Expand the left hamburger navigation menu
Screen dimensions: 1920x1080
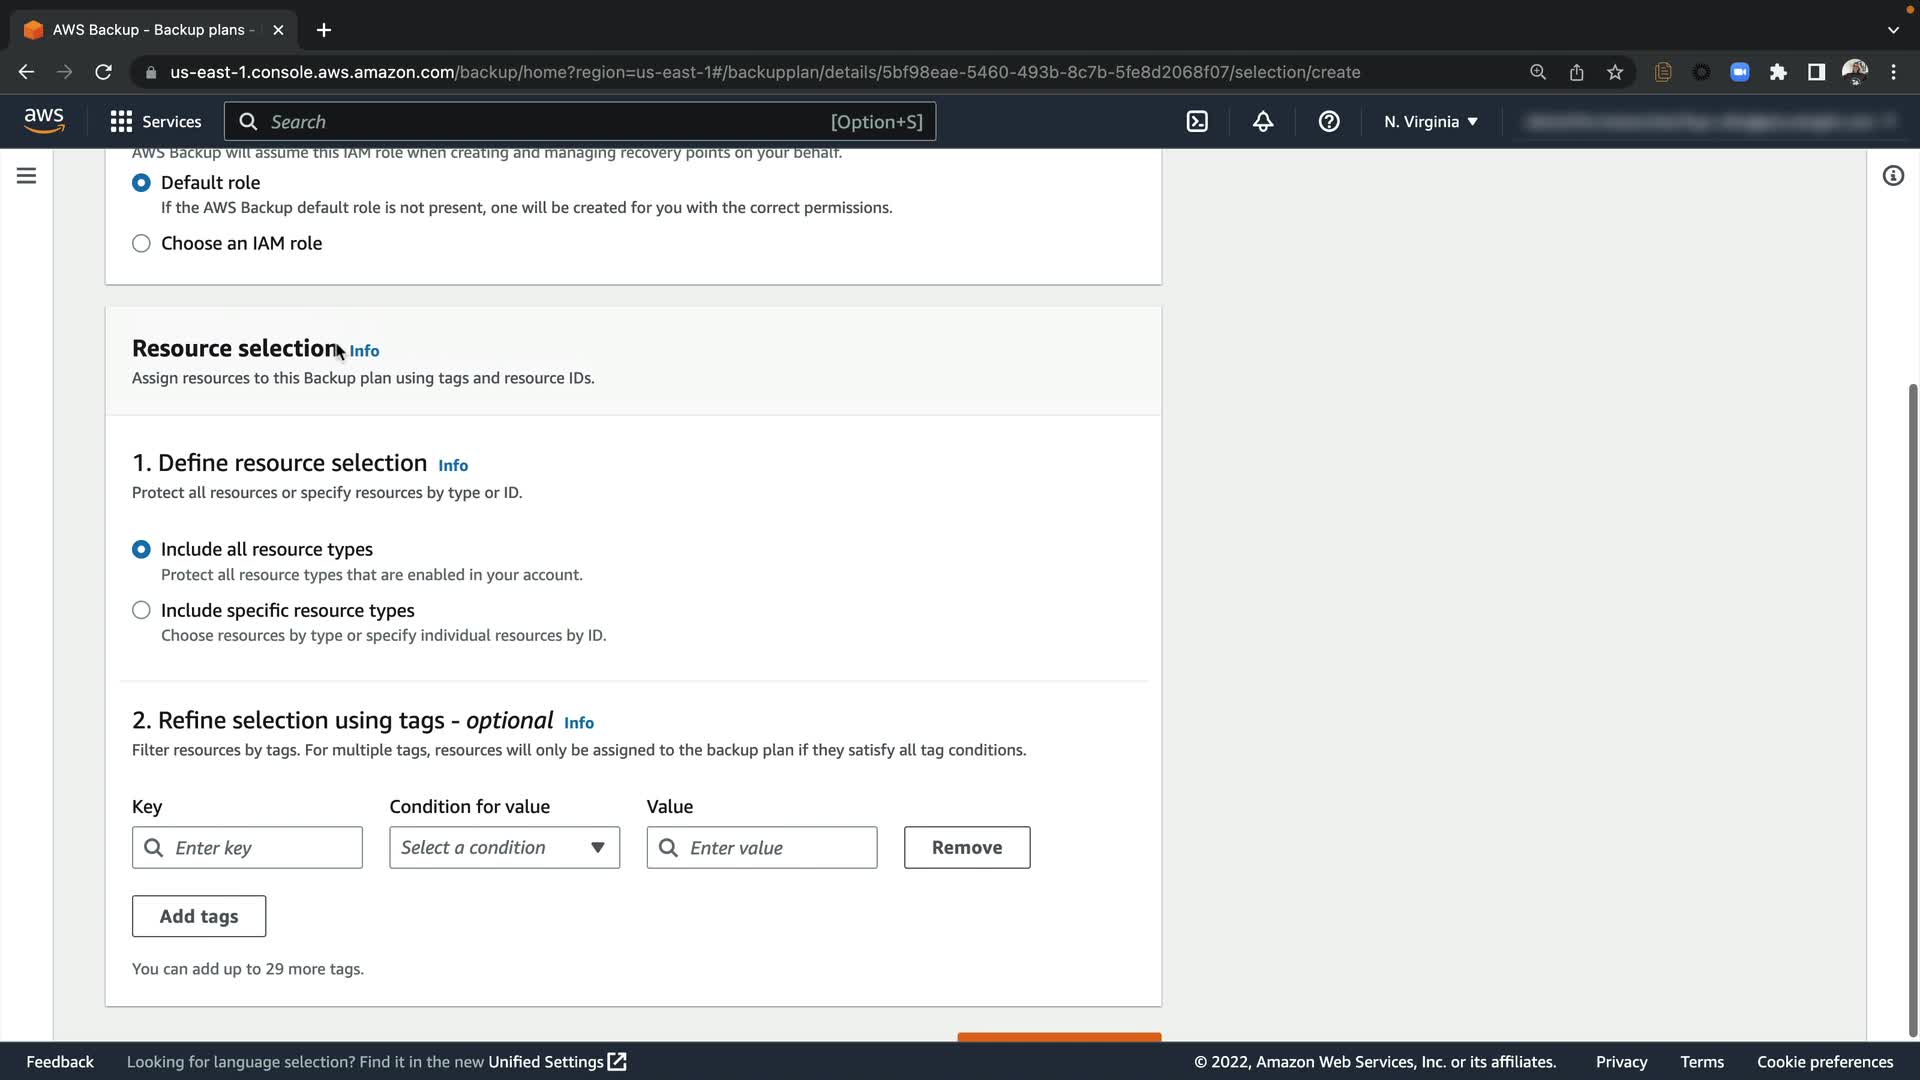(x=27, y=176)
